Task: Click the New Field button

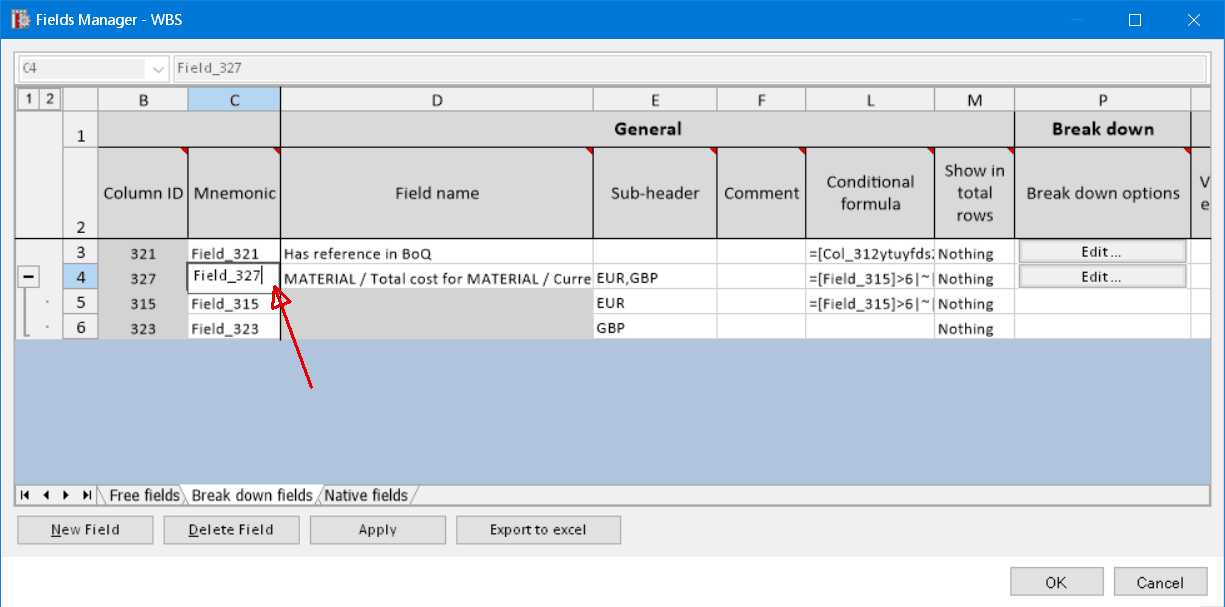Action: coord(85,530)
